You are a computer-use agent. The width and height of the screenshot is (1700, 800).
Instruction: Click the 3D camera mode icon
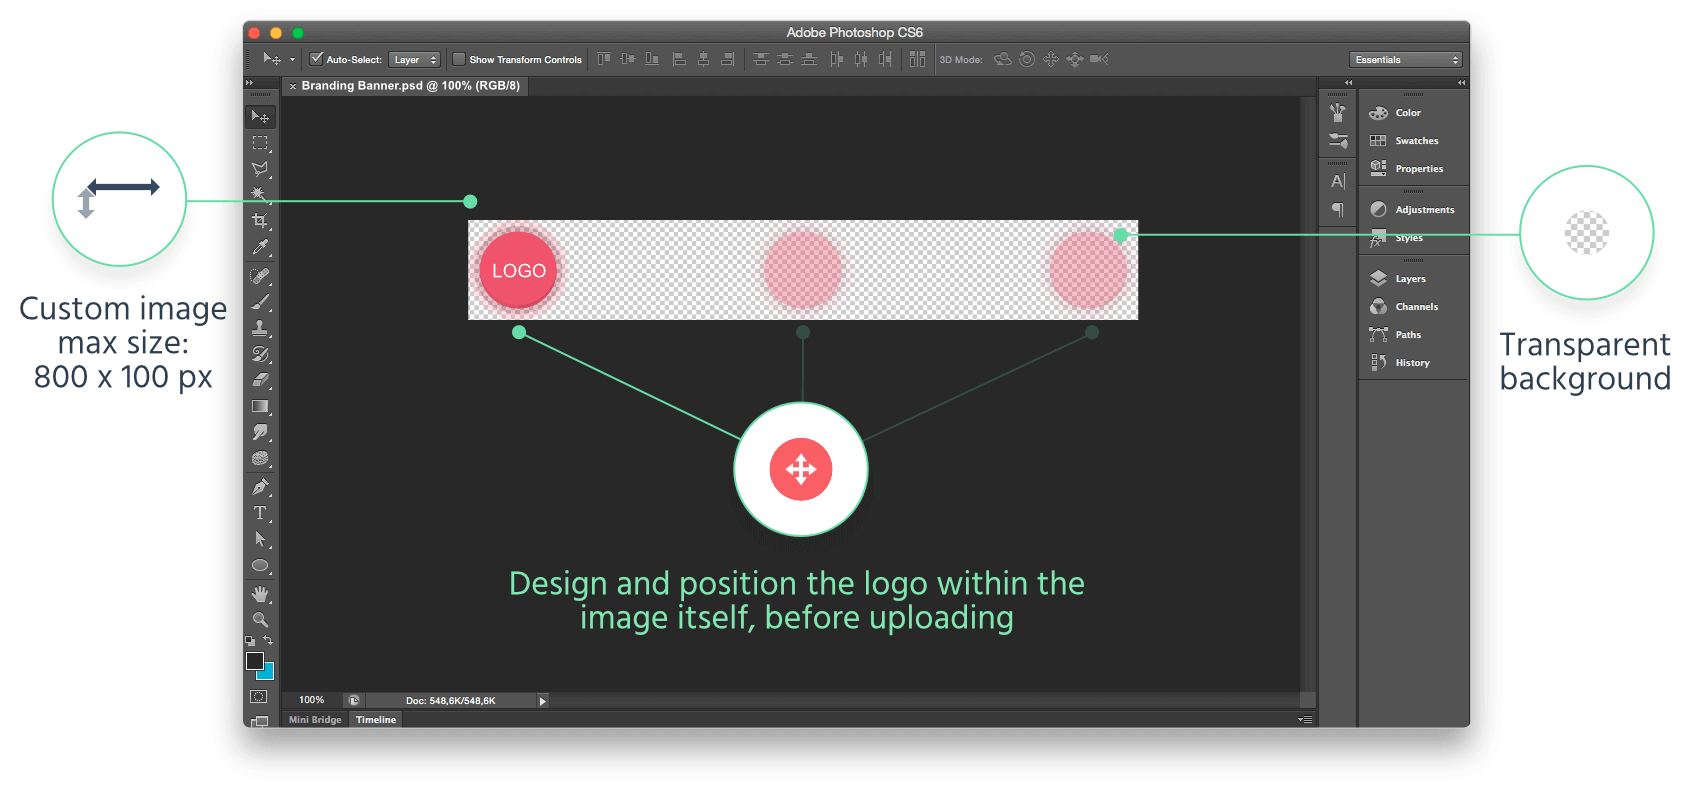pyautogui.click(x=1099, y=59)
